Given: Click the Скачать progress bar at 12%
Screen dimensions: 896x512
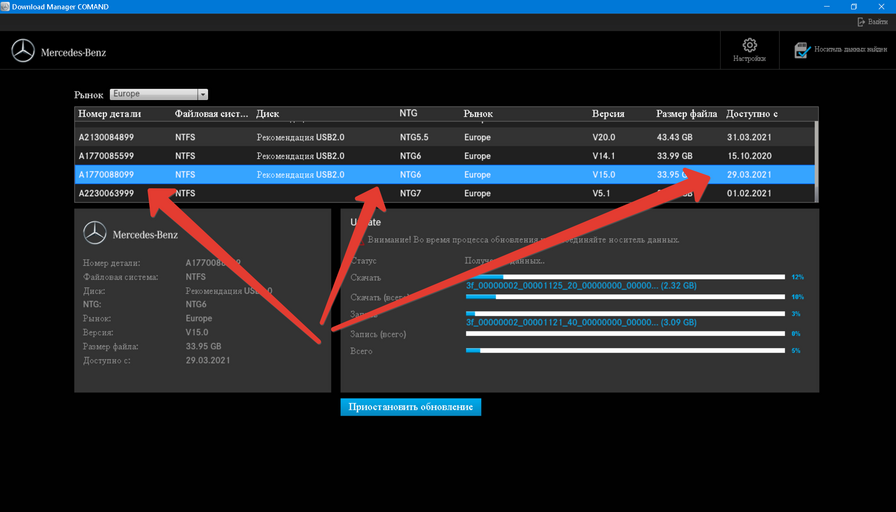Looking at the screenshot, I should [625, 277].
